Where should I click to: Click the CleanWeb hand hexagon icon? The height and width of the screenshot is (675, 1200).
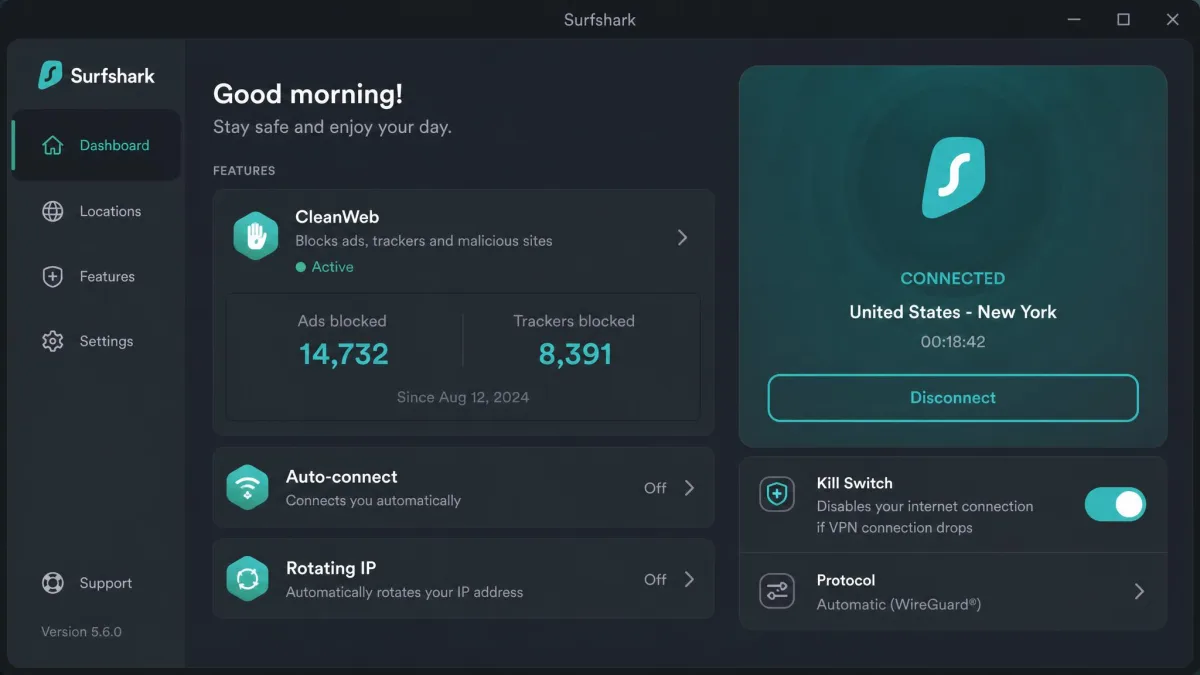(255, 236)
